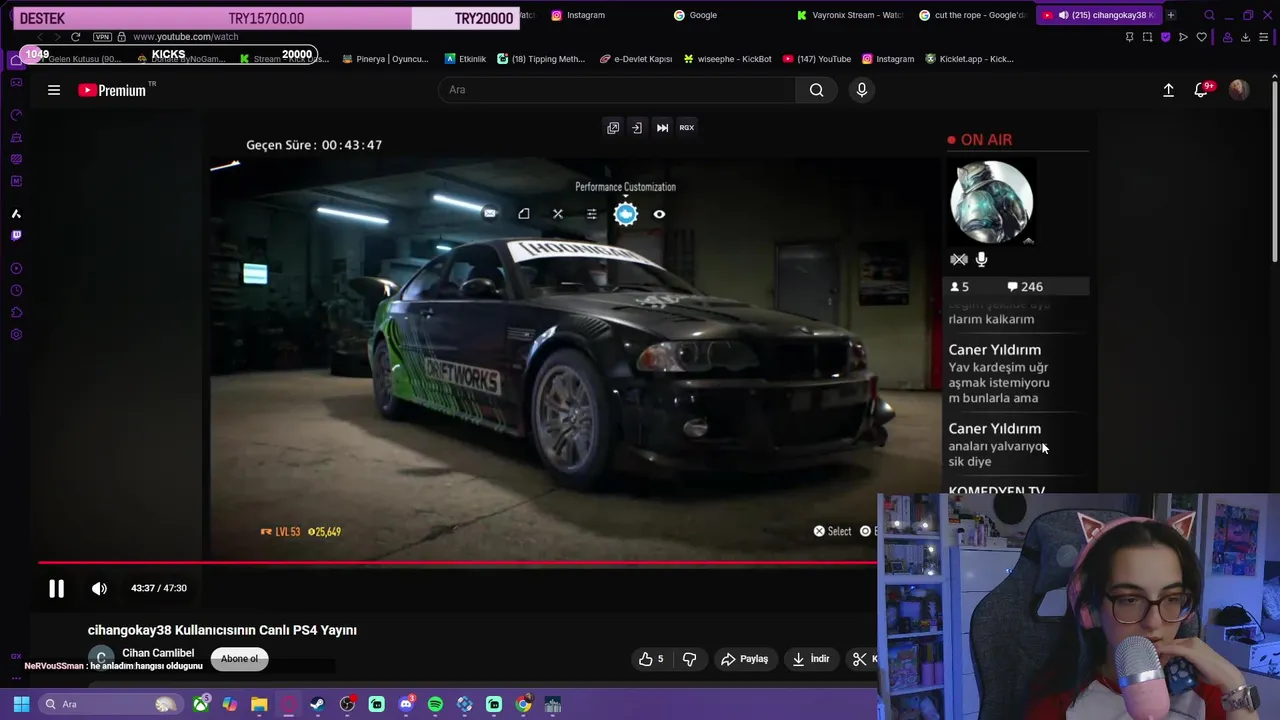The image size is (1280, 720).
Task: Open a new browser tab with plus
Action: [1171, 15]
